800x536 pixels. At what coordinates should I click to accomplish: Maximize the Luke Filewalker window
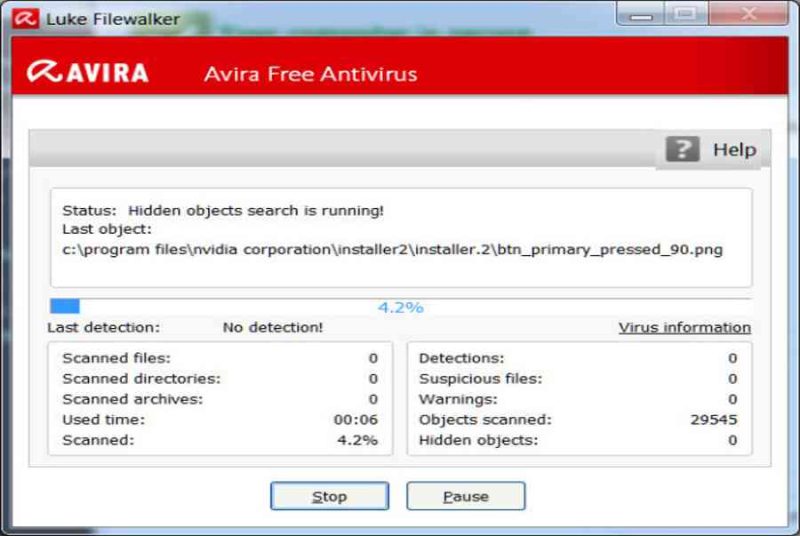tap(685, 14)
